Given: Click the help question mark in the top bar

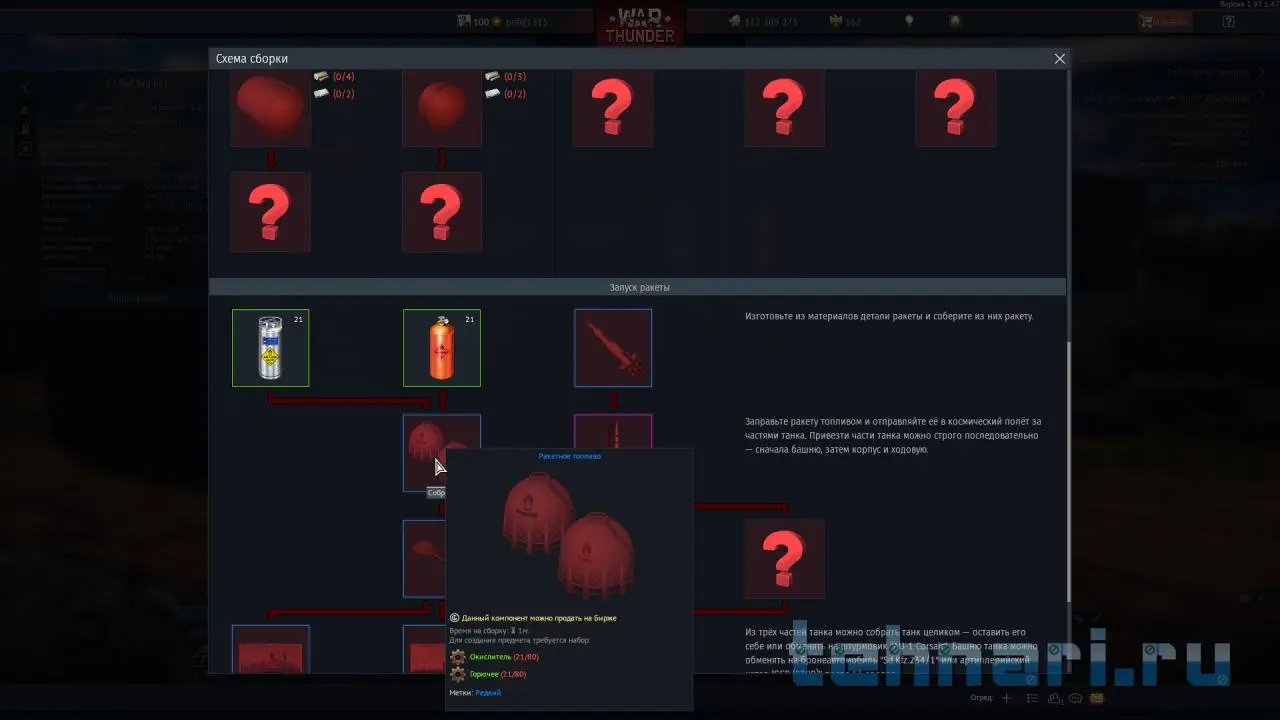Looking at the screenshot, I should point(1229,21).
